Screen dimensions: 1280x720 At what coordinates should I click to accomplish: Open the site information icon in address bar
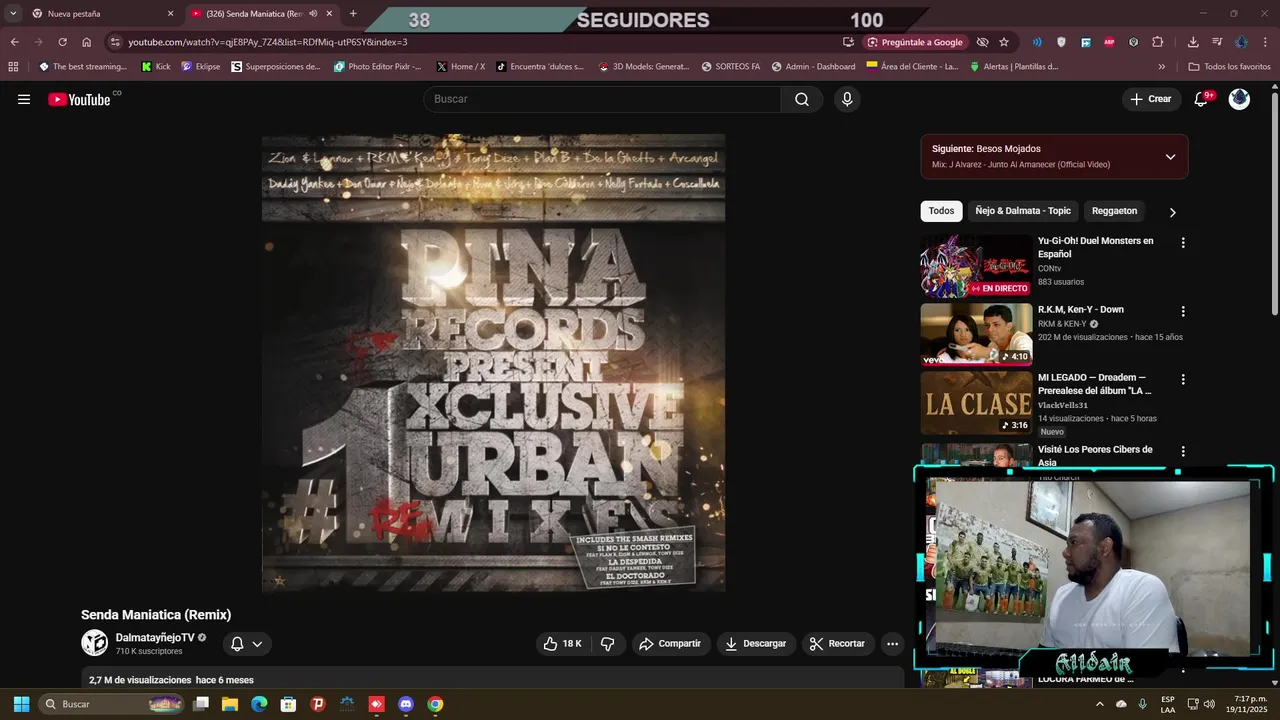pos(115,42)
